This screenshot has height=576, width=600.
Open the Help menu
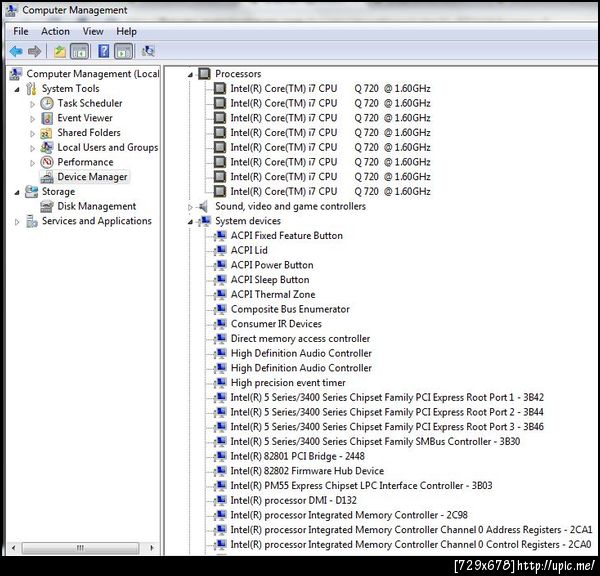(x=126, y=31)
